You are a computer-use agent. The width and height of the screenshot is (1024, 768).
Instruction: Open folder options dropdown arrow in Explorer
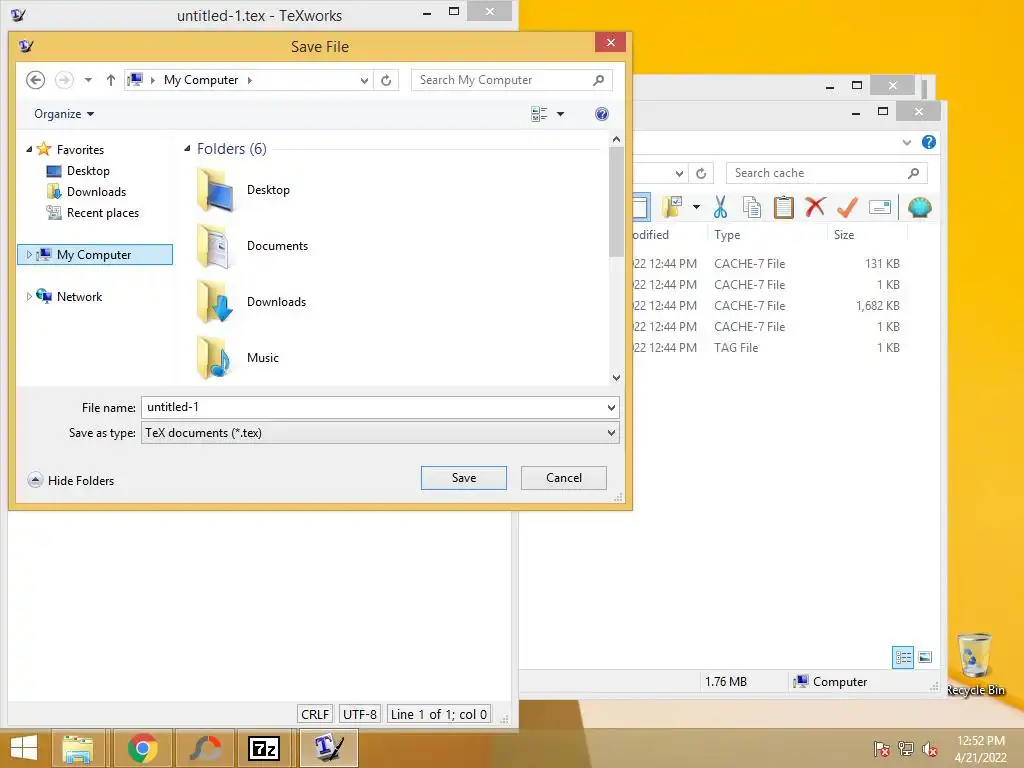[x=696, y=207]
